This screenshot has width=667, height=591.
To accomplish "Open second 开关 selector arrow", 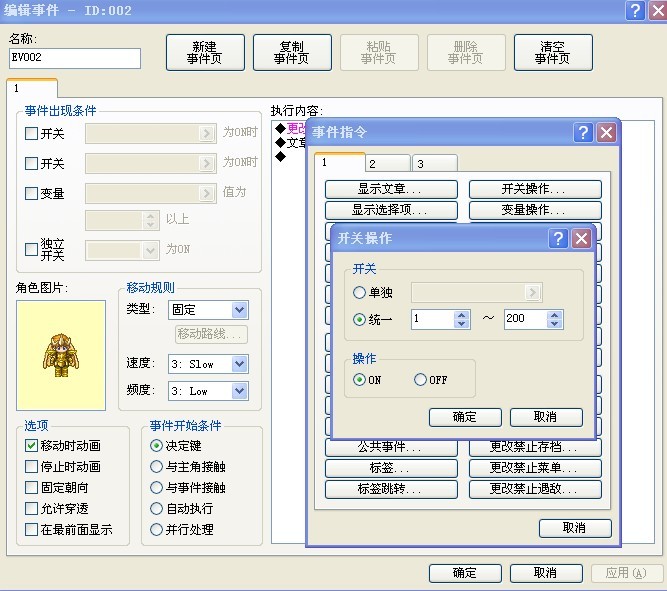I will point(206,163).
